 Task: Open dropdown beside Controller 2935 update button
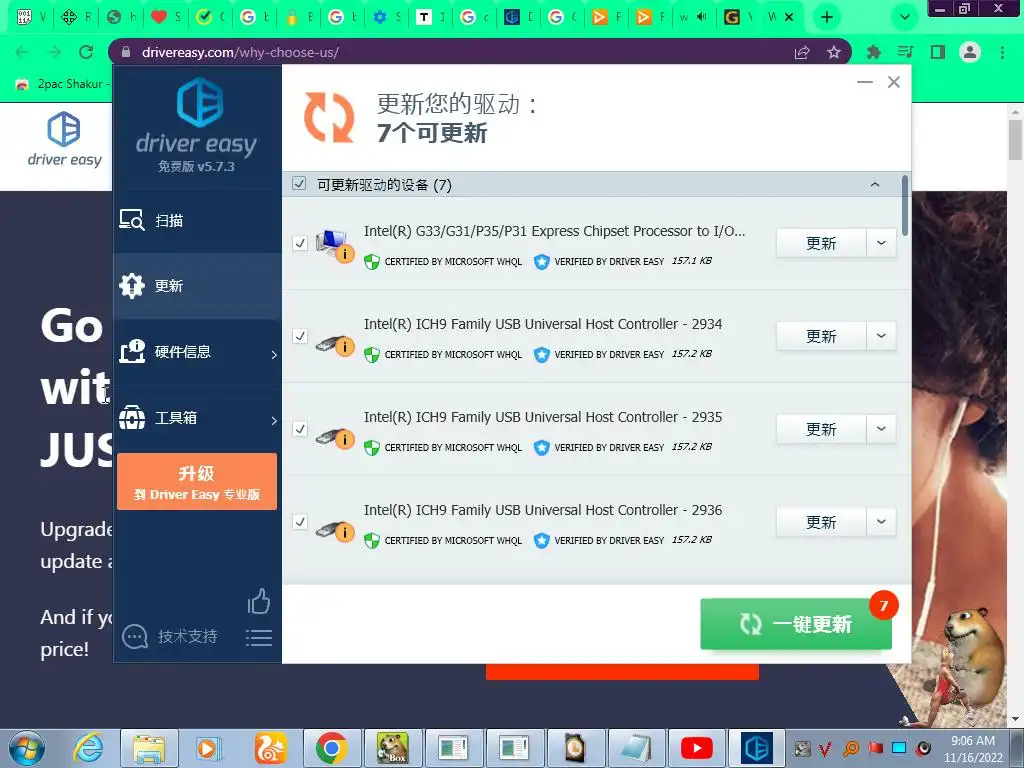882,429
